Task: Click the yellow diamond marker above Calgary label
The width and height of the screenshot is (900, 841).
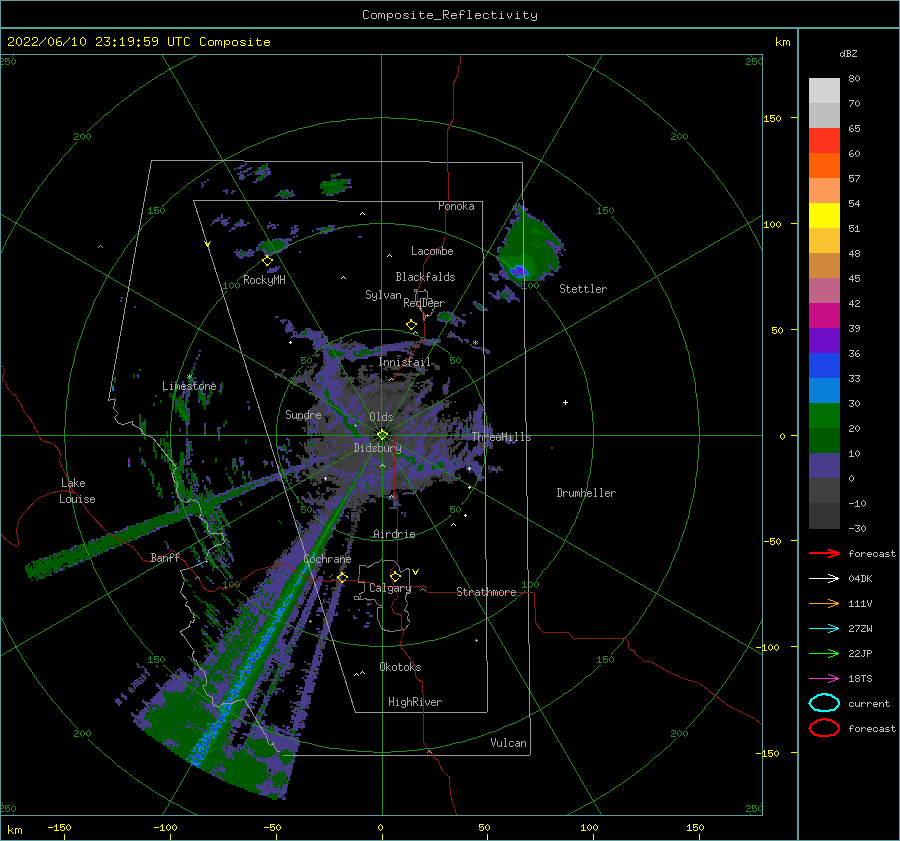Action: [x=395, y=576]
